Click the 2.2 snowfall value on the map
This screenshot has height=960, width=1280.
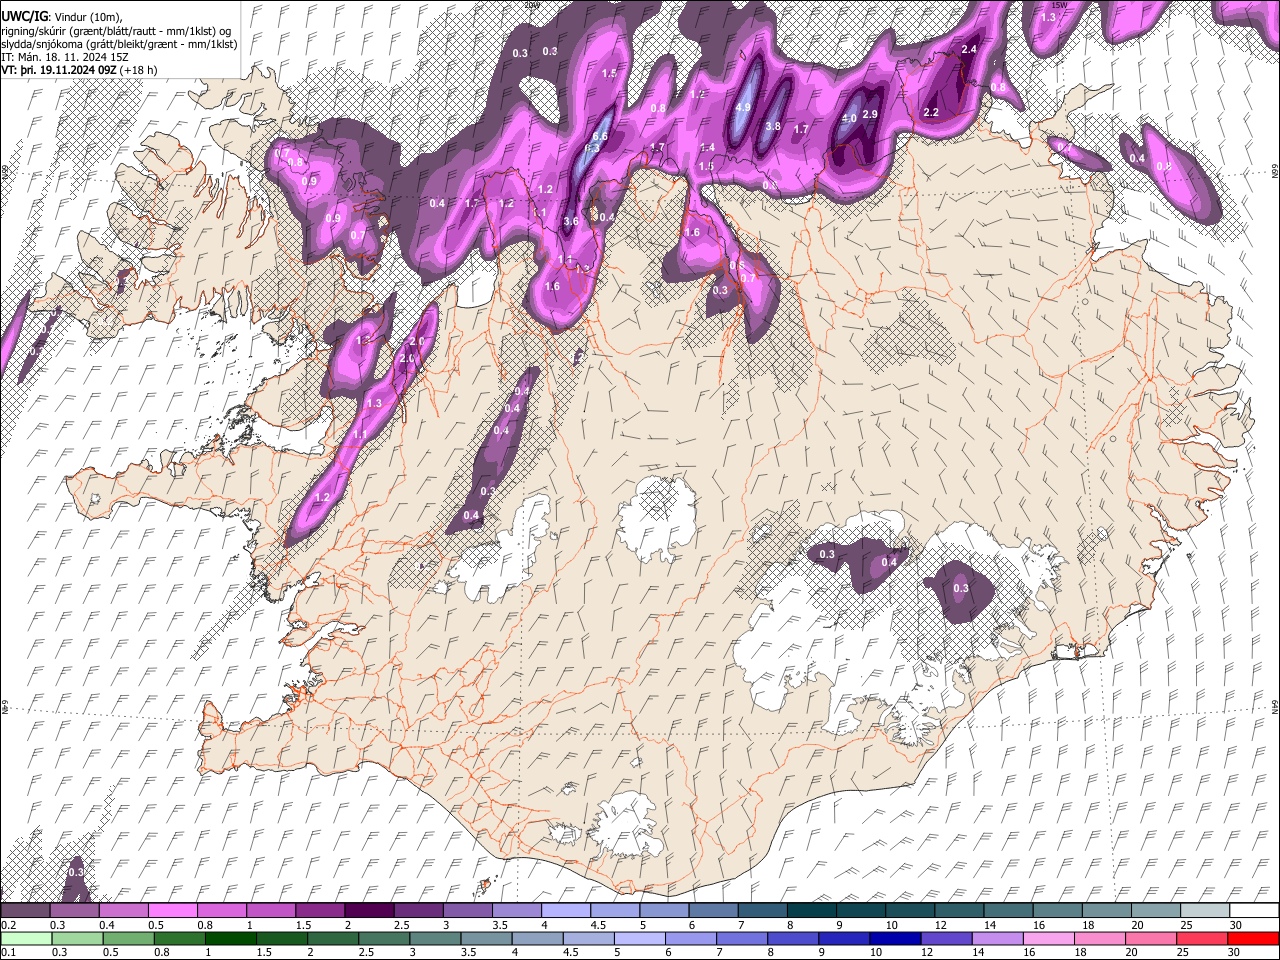[931, 112]
